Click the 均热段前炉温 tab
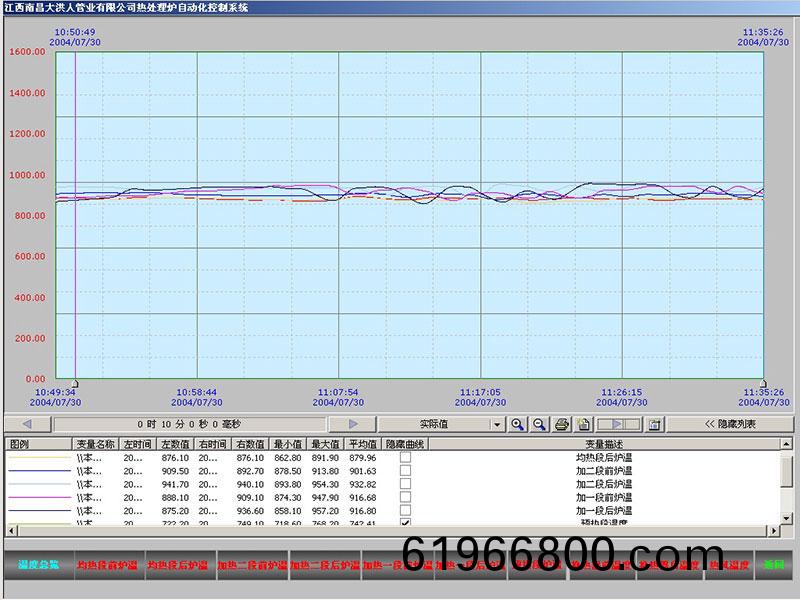This screenshot has height=600, width=800. pyautogui.click(x=108, y=565)
